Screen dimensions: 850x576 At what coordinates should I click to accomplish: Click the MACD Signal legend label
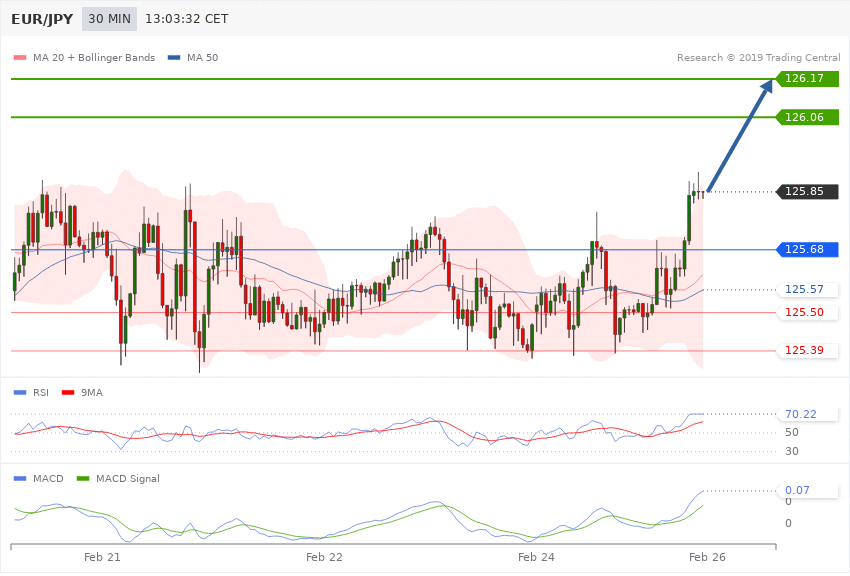pos(128,478)
